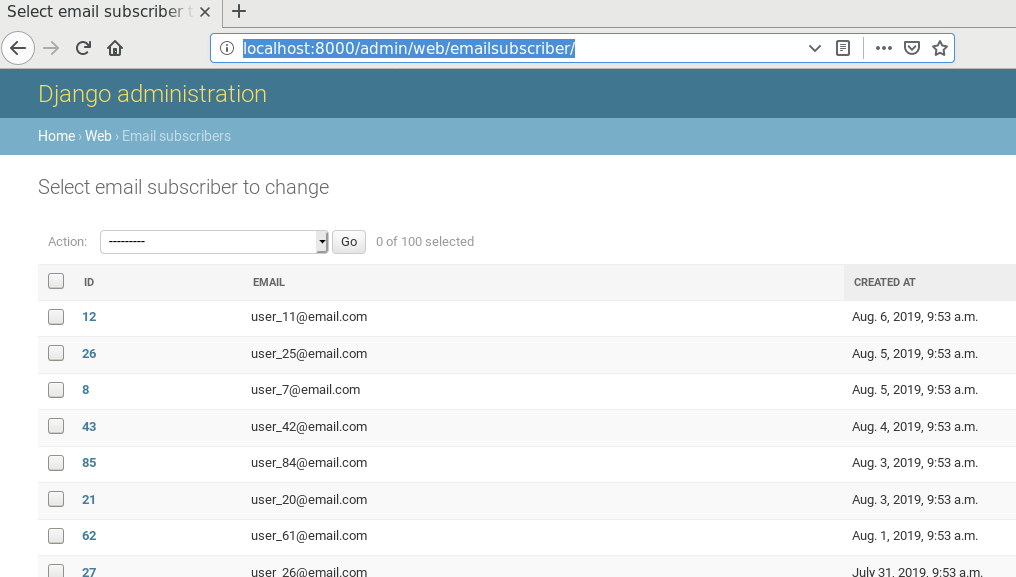Tick the checkbox for user_42@email.com
The image size is (1016, 577).
(x=56, y=426)
